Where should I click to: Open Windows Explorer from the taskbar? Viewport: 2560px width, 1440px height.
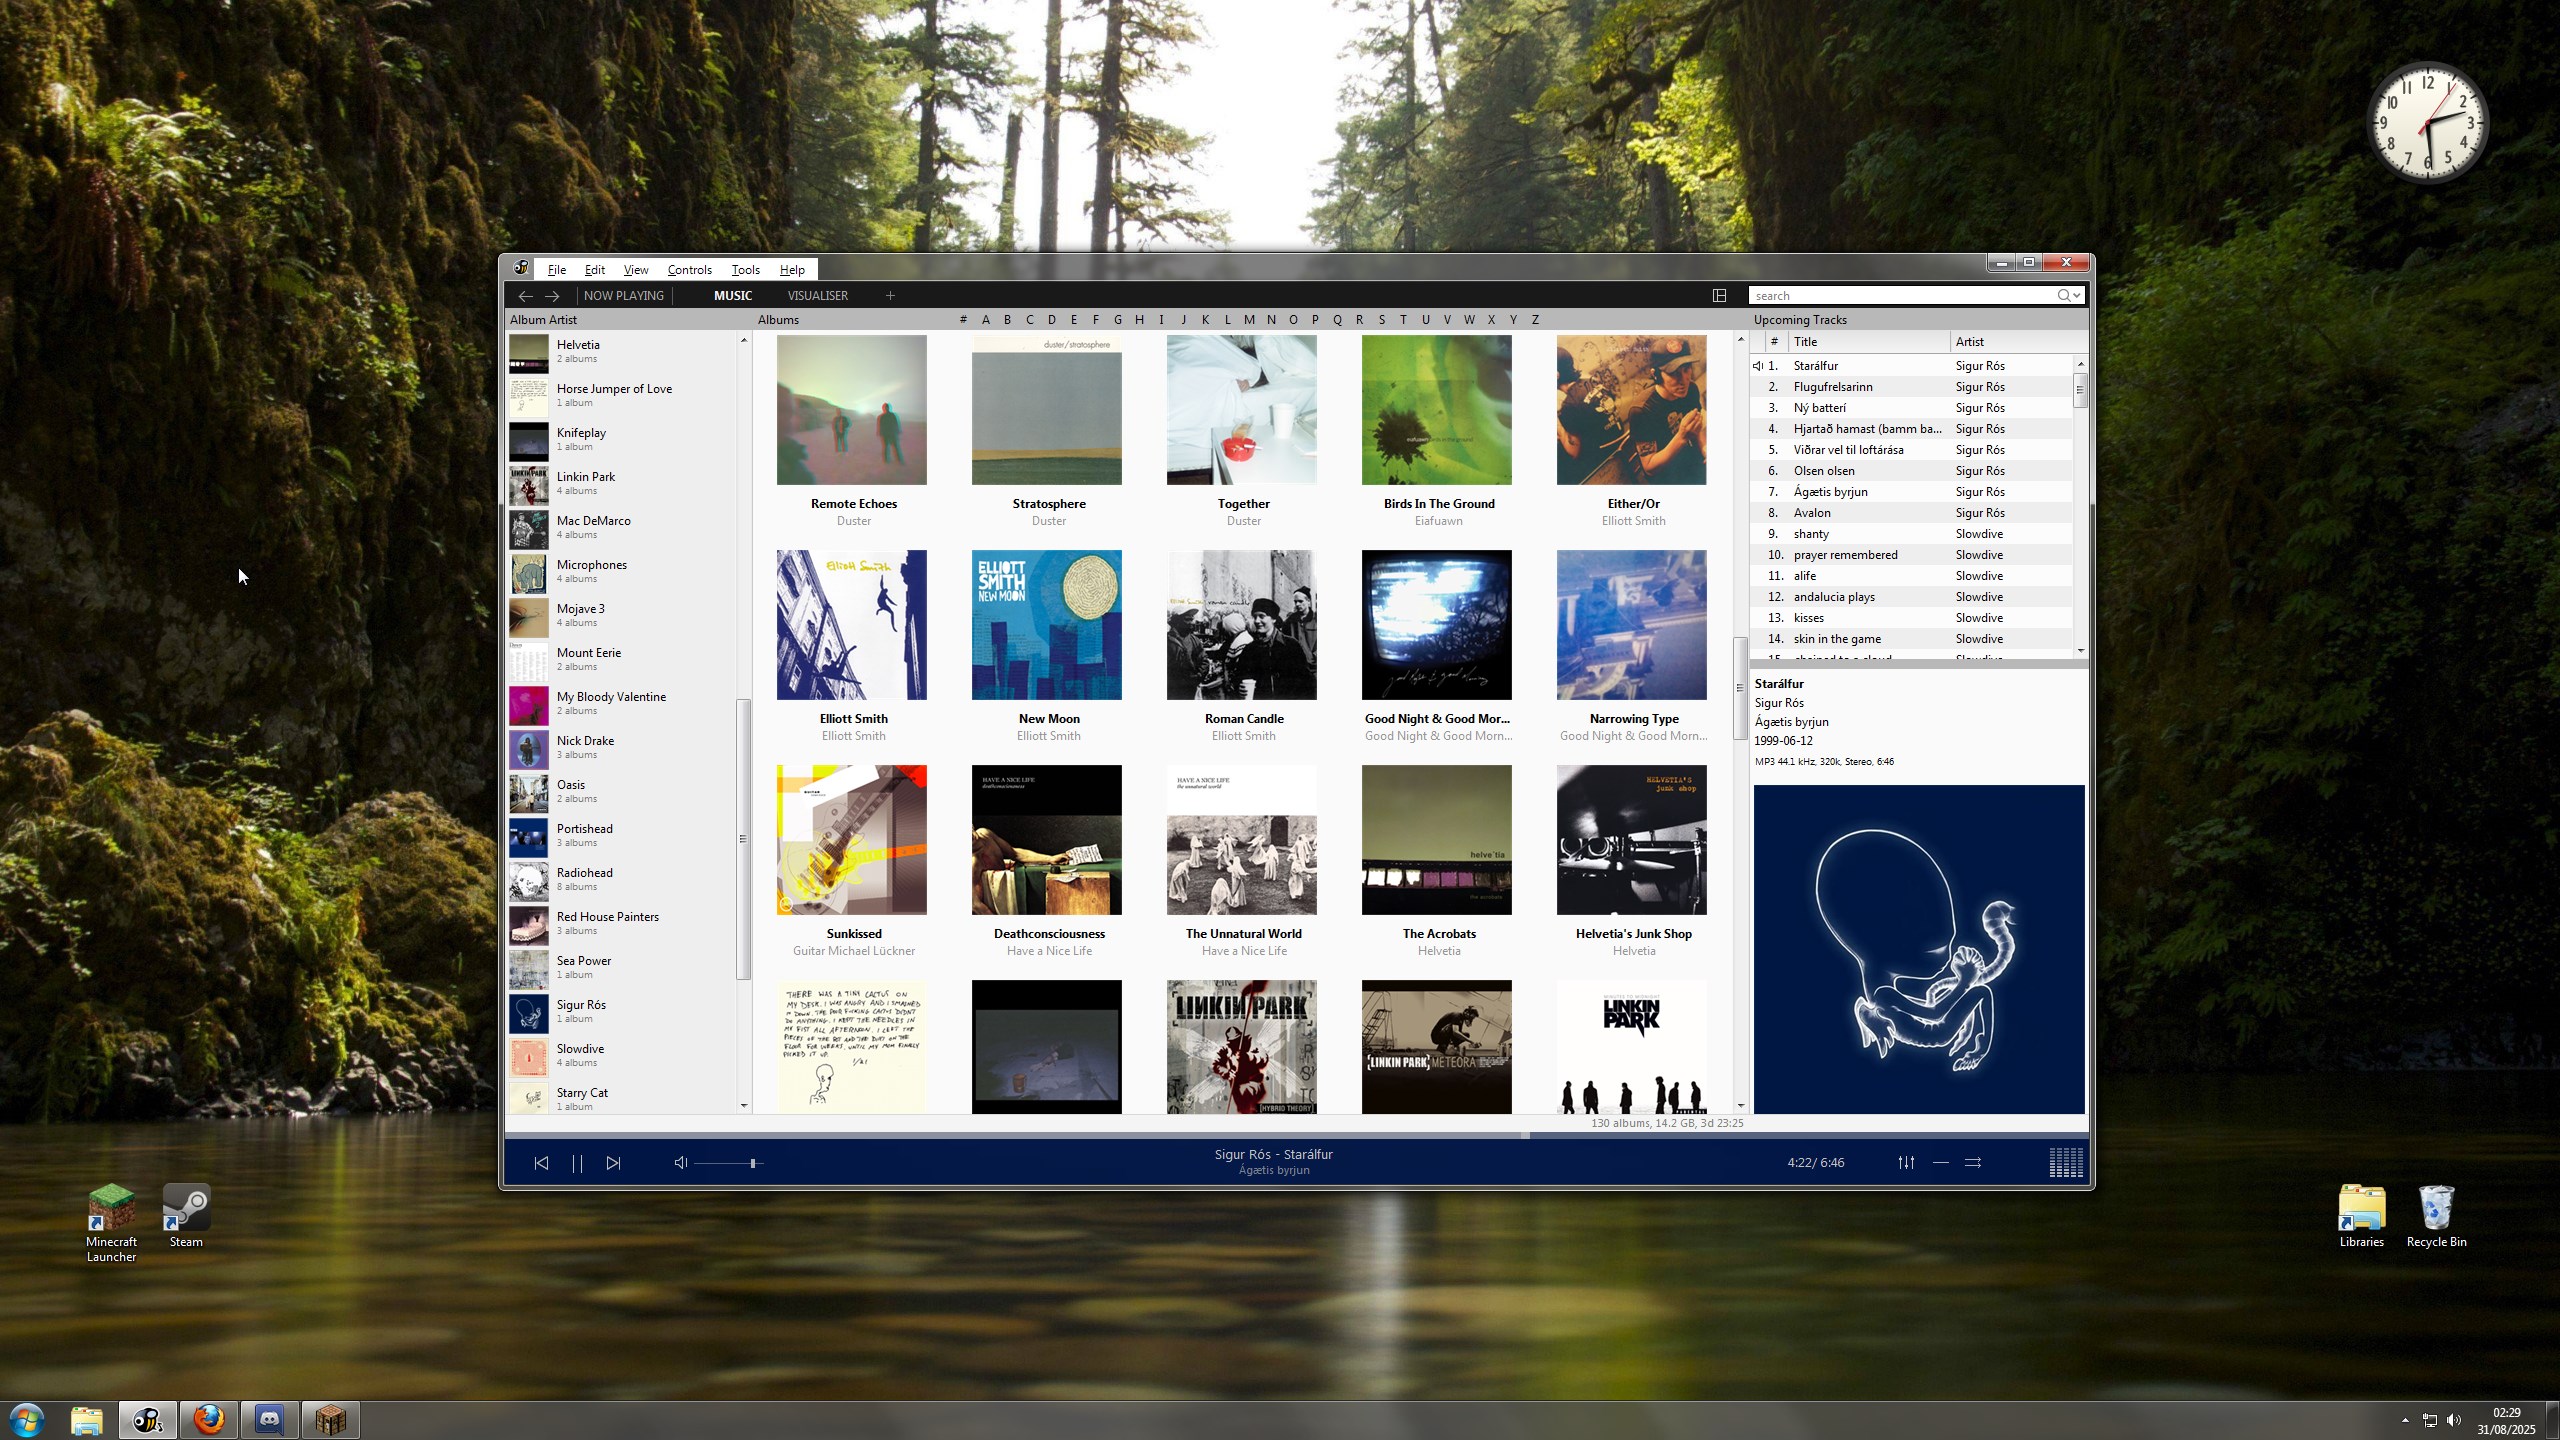coord(87,1420)
